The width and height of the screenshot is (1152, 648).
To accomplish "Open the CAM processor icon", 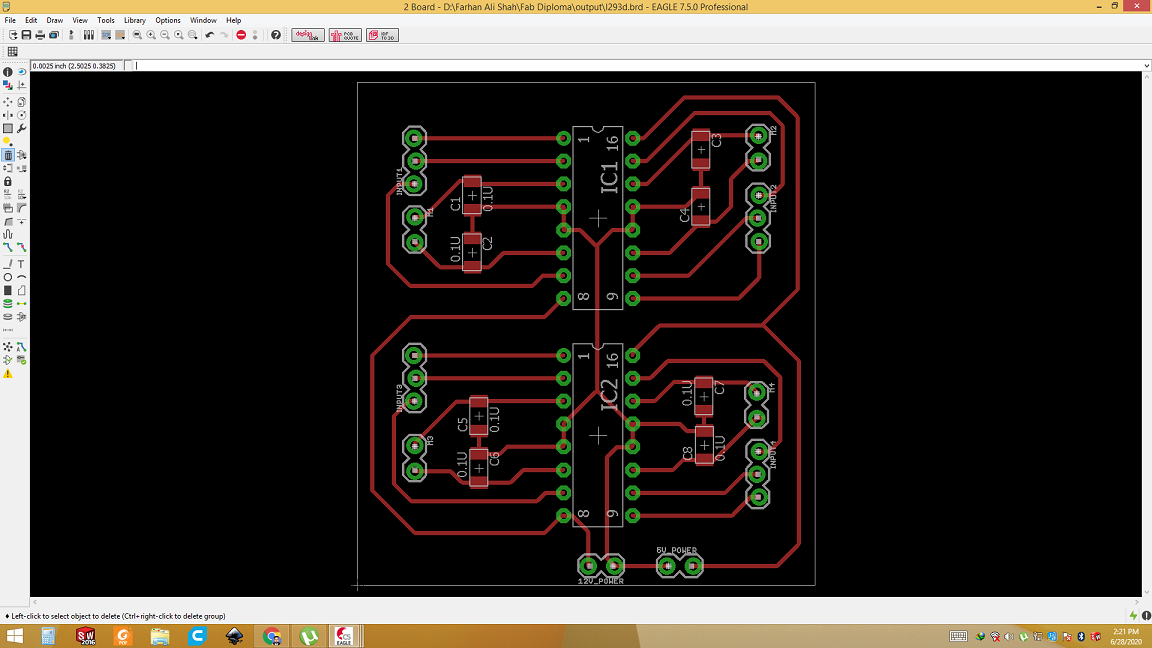I will (x=54, y=35).
